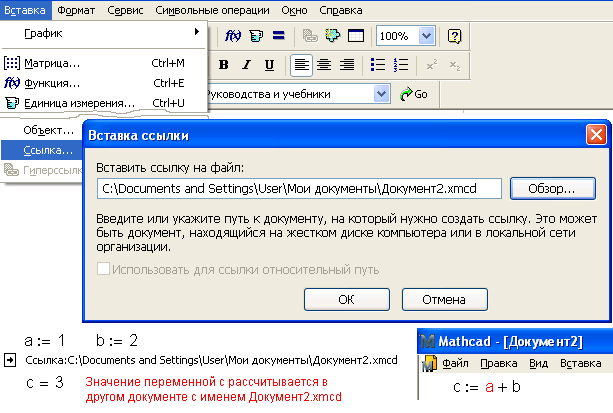Select the Ссылка... menu entry
This screenshot has height=413, width=613.
click(42, 150)
